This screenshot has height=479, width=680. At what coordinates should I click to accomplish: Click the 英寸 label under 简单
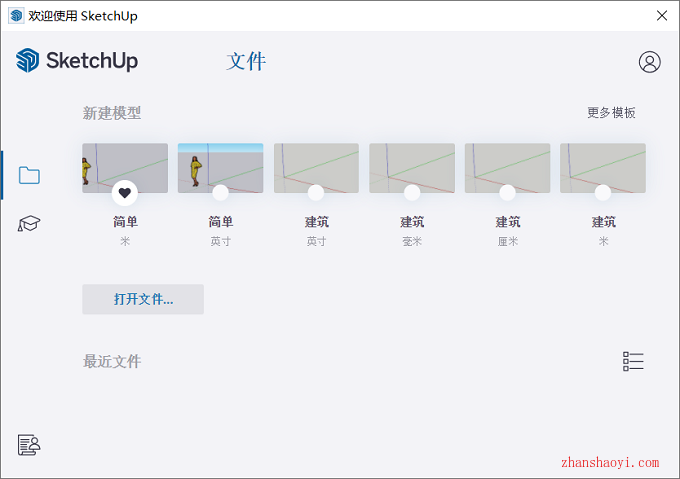click(x=220, y=241)
